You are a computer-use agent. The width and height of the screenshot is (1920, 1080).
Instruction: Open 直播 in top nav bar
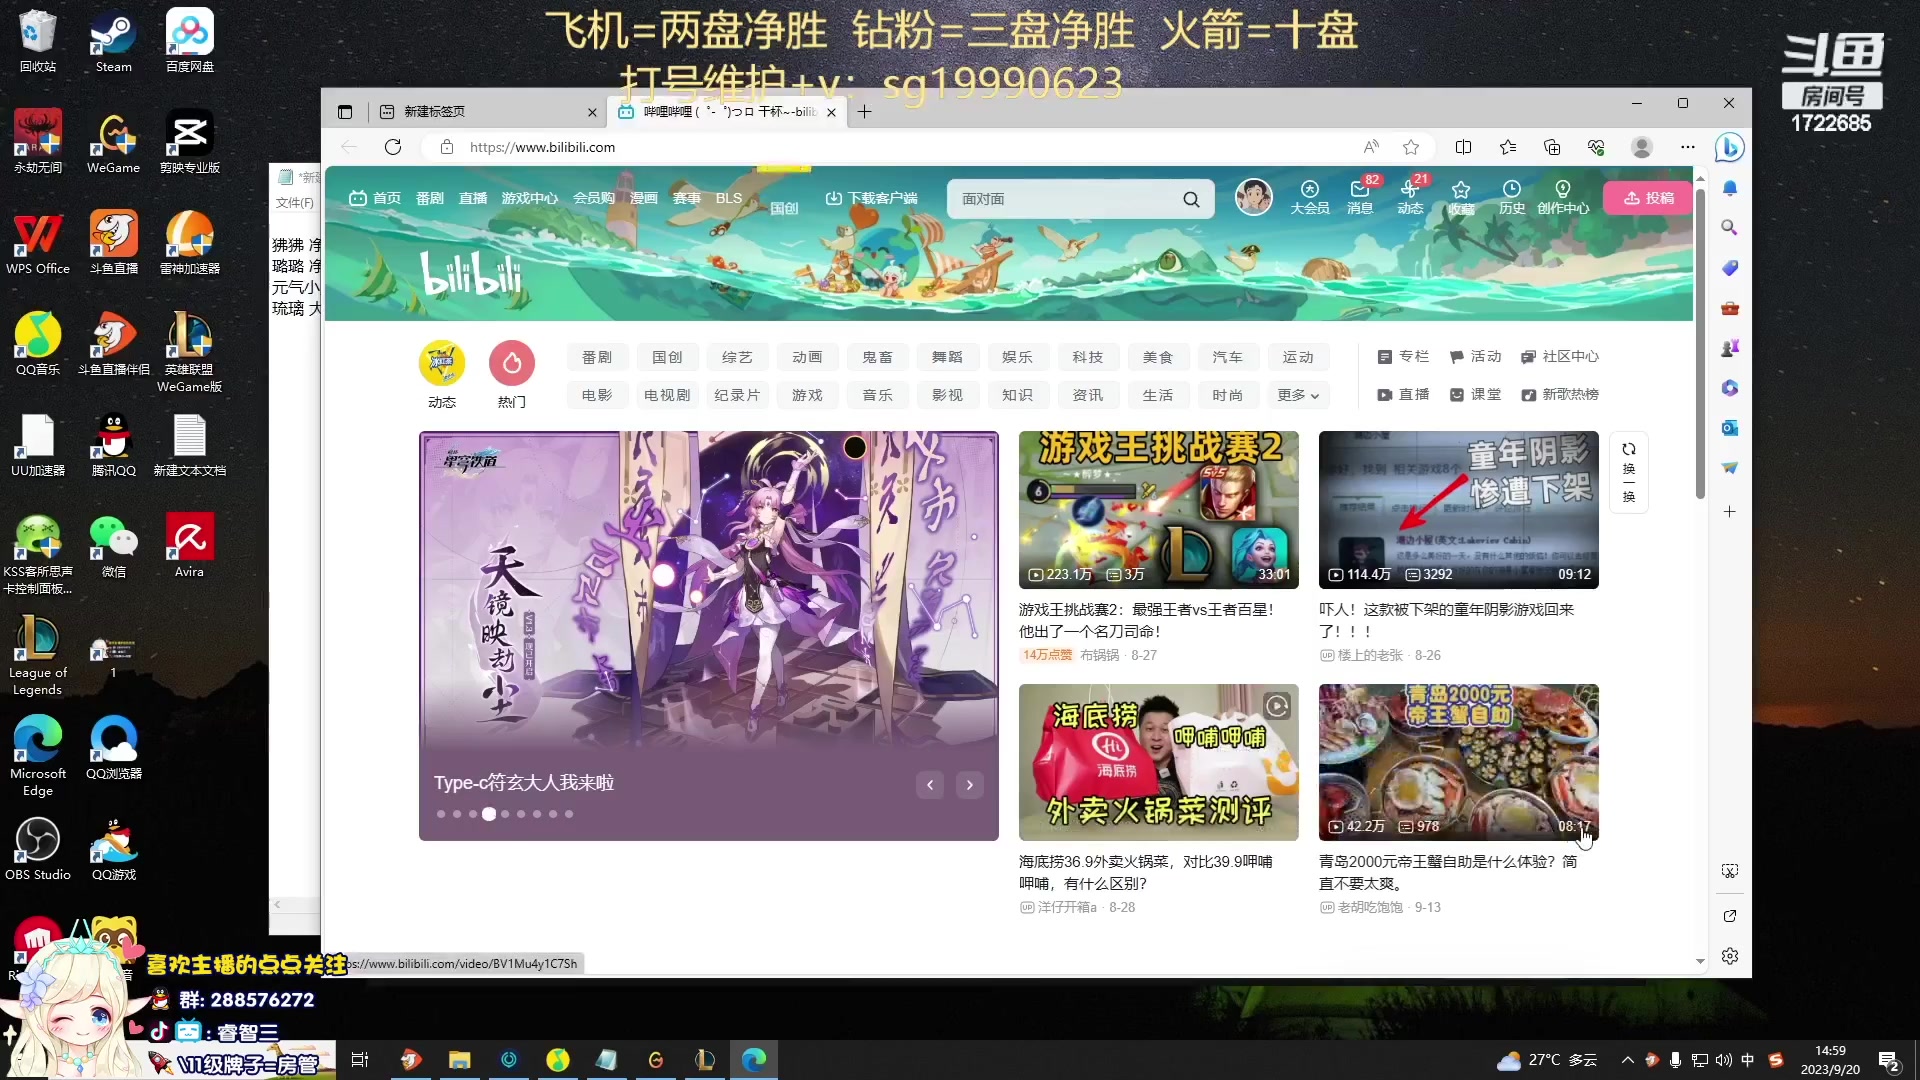tap(473, 198)
